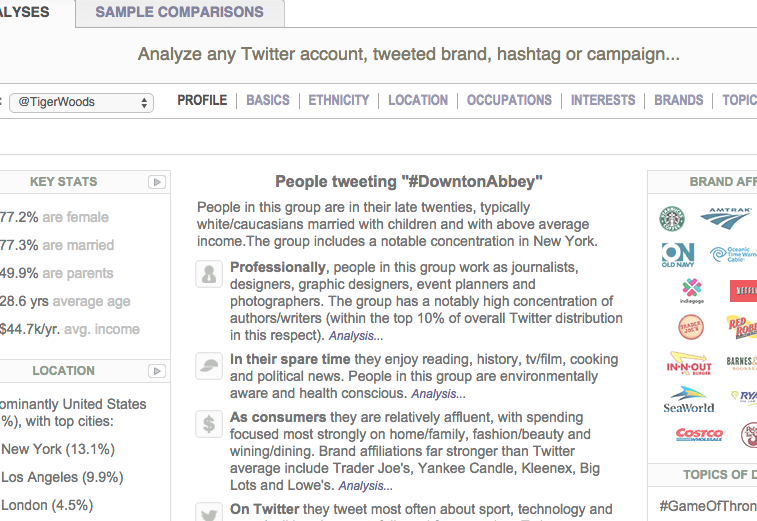
Task: Open the Analysis link after consumers paragraph
Action: (x=365, y=487)
